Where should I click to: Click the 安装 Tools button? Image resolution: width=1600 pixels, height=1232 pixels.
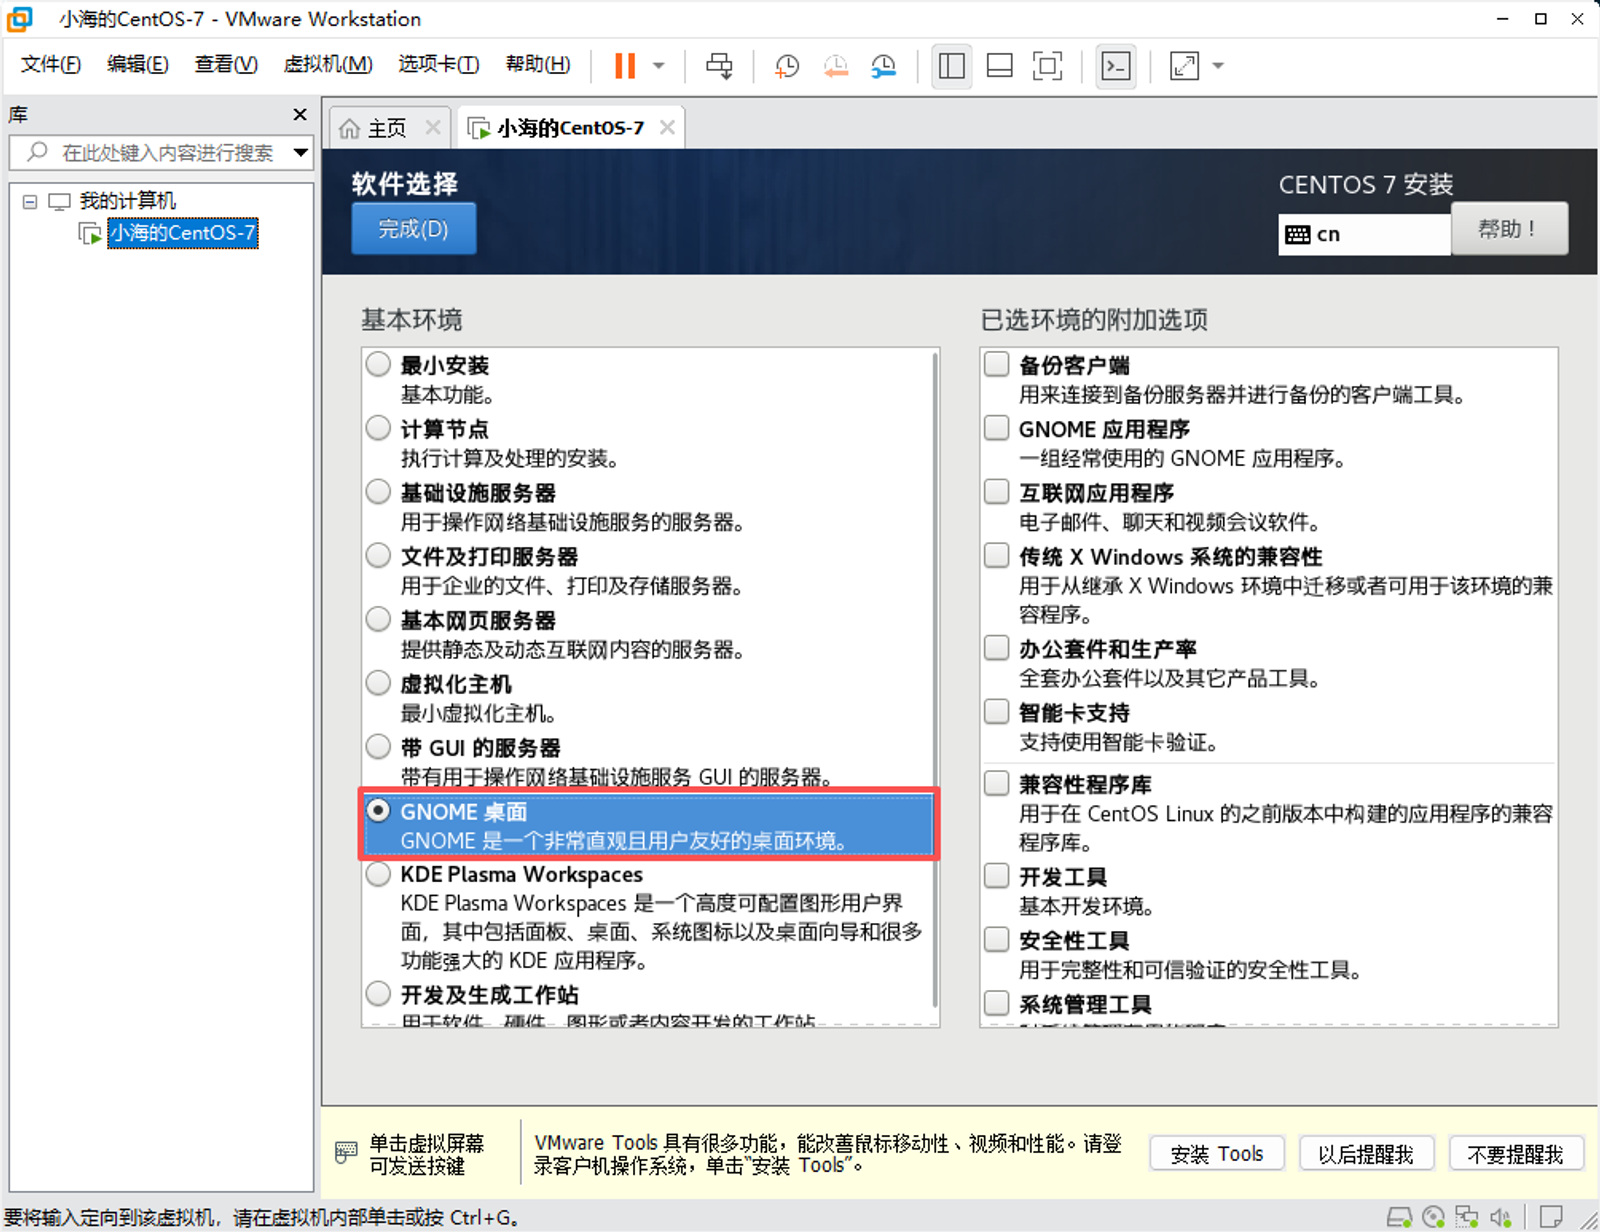tap(1217, 1154)
